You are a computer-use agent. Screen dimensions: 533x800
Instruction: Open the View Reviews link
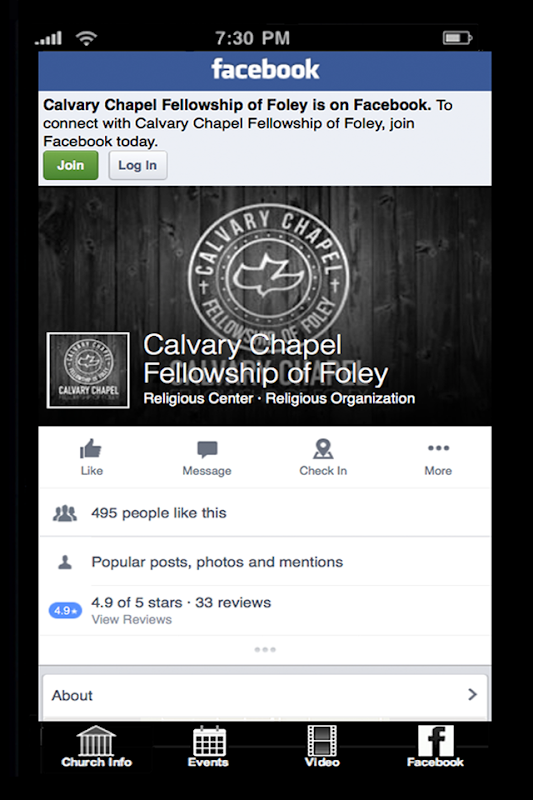click(132, 619)
